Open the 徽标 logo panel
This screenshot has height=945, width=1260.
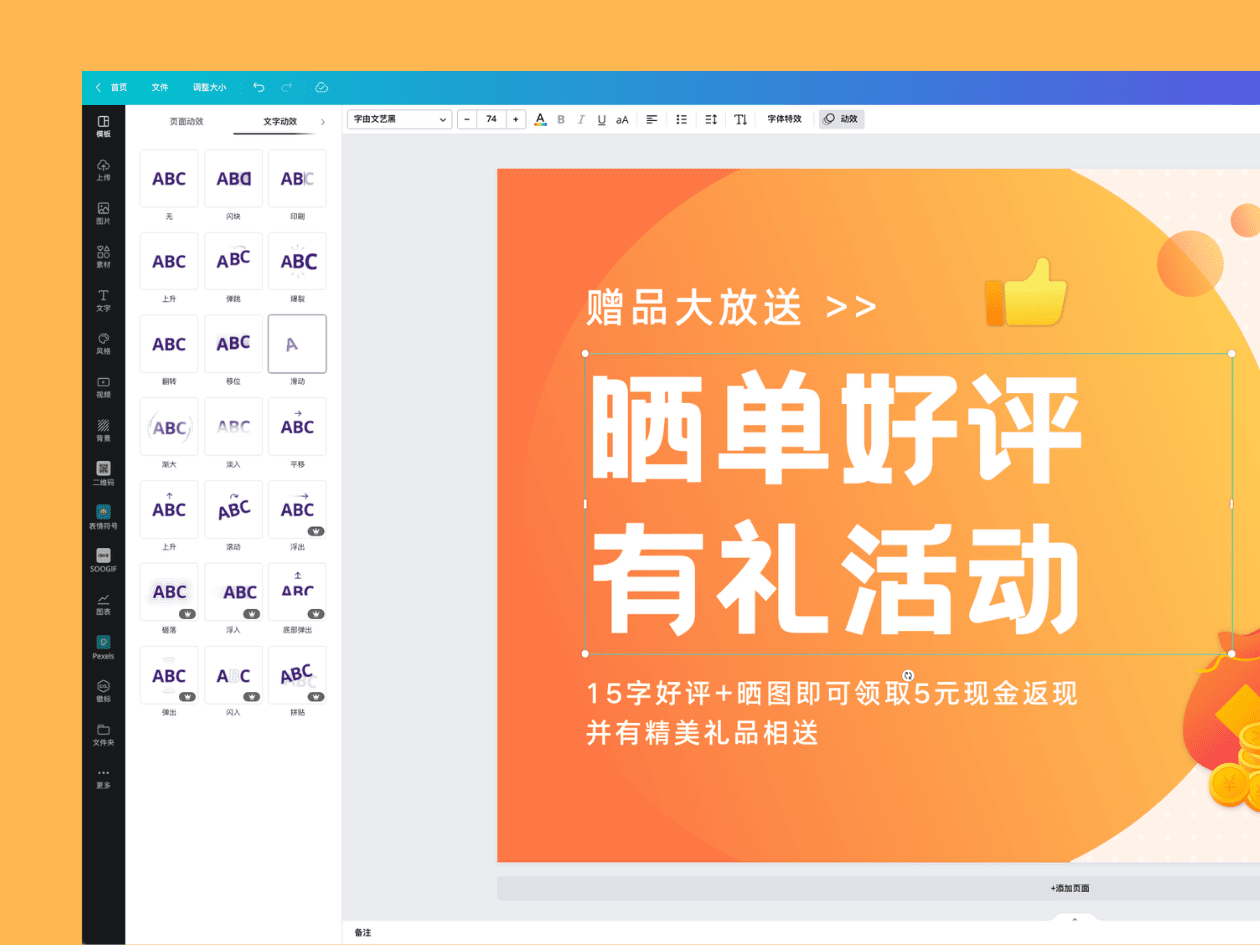[x=103, y=691]
